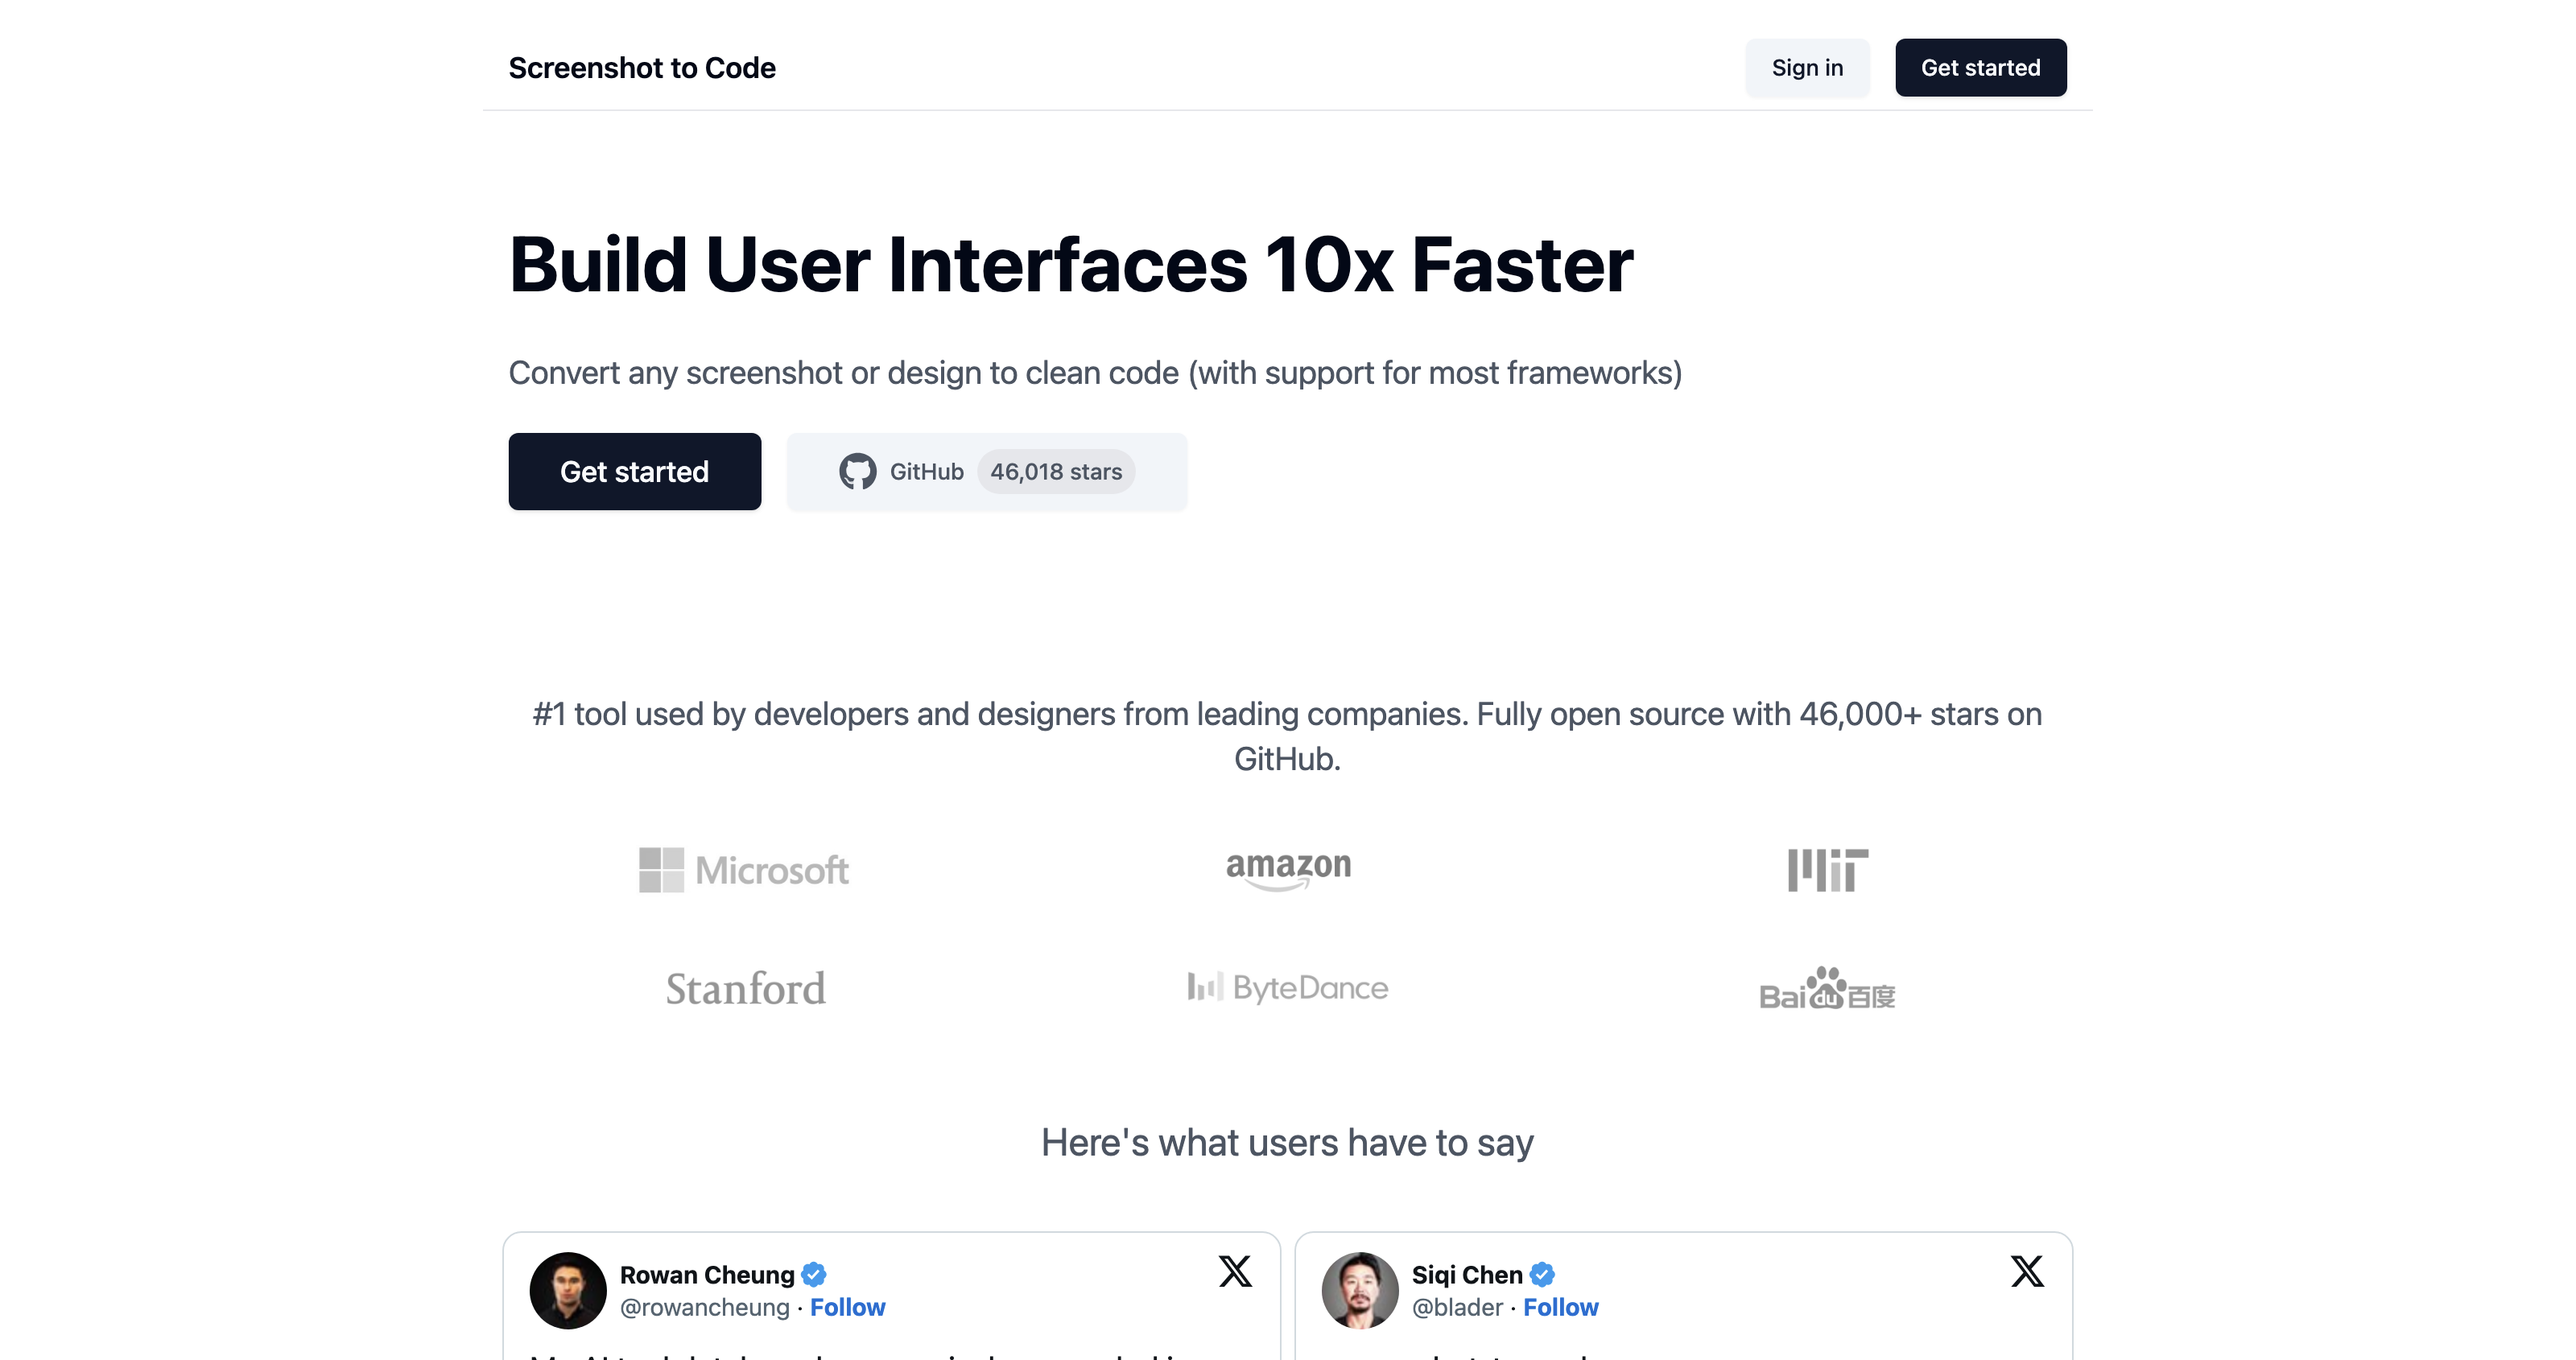Click the #1 tool used by developers paragraph
2576x1360 pixels.
tap(1287, 737)
